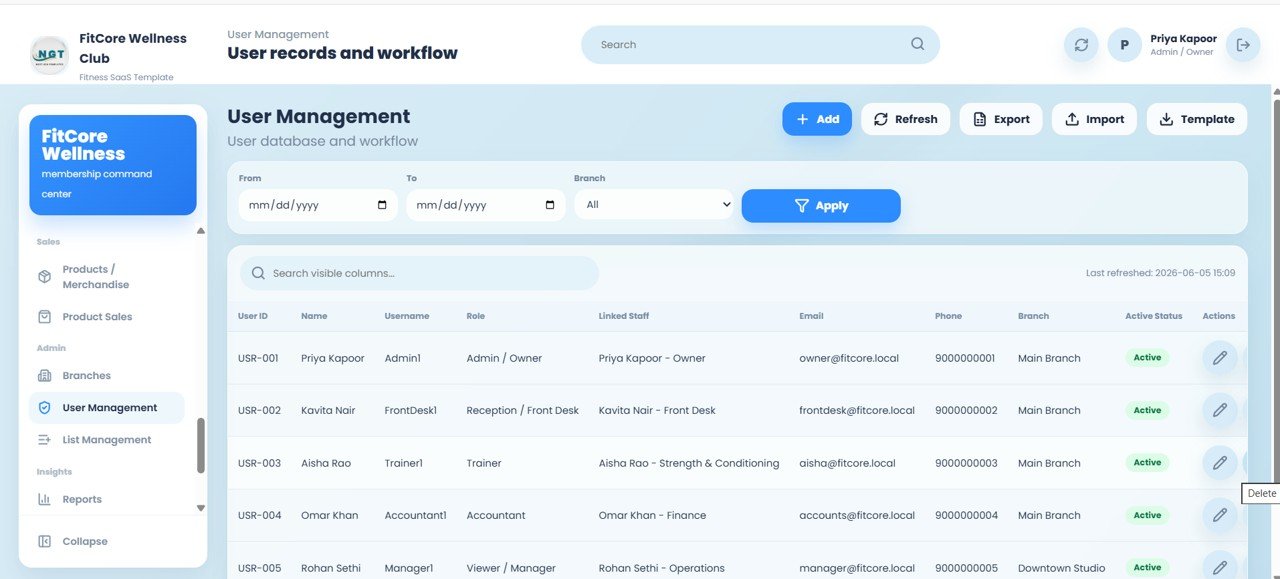
Task: Click the Linked Staff column header
Action: click(x=624, y=316)
